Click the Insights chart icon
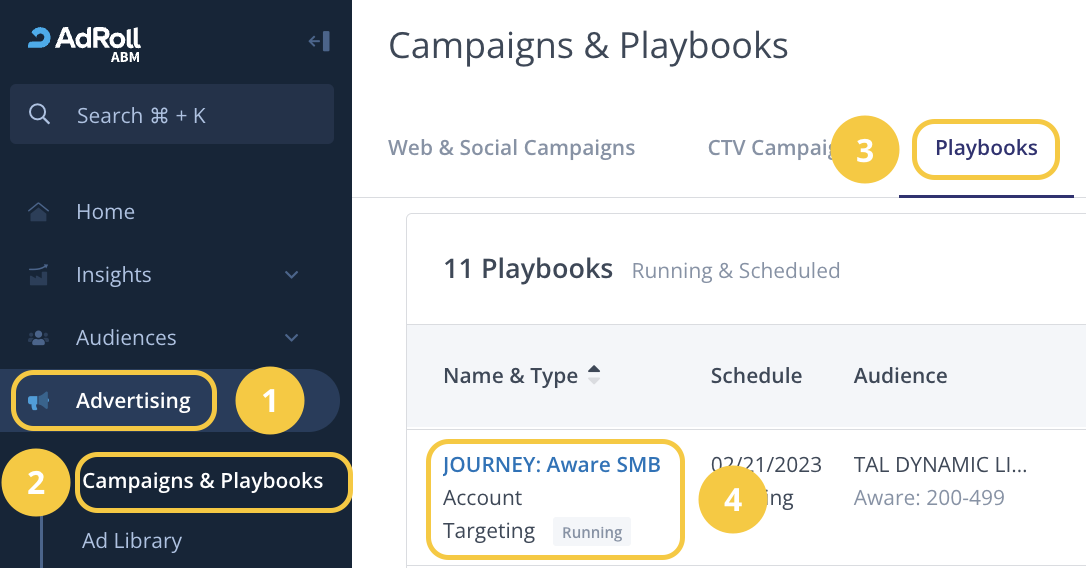The height and width of the screenshot is (568, 1086). 39,274
